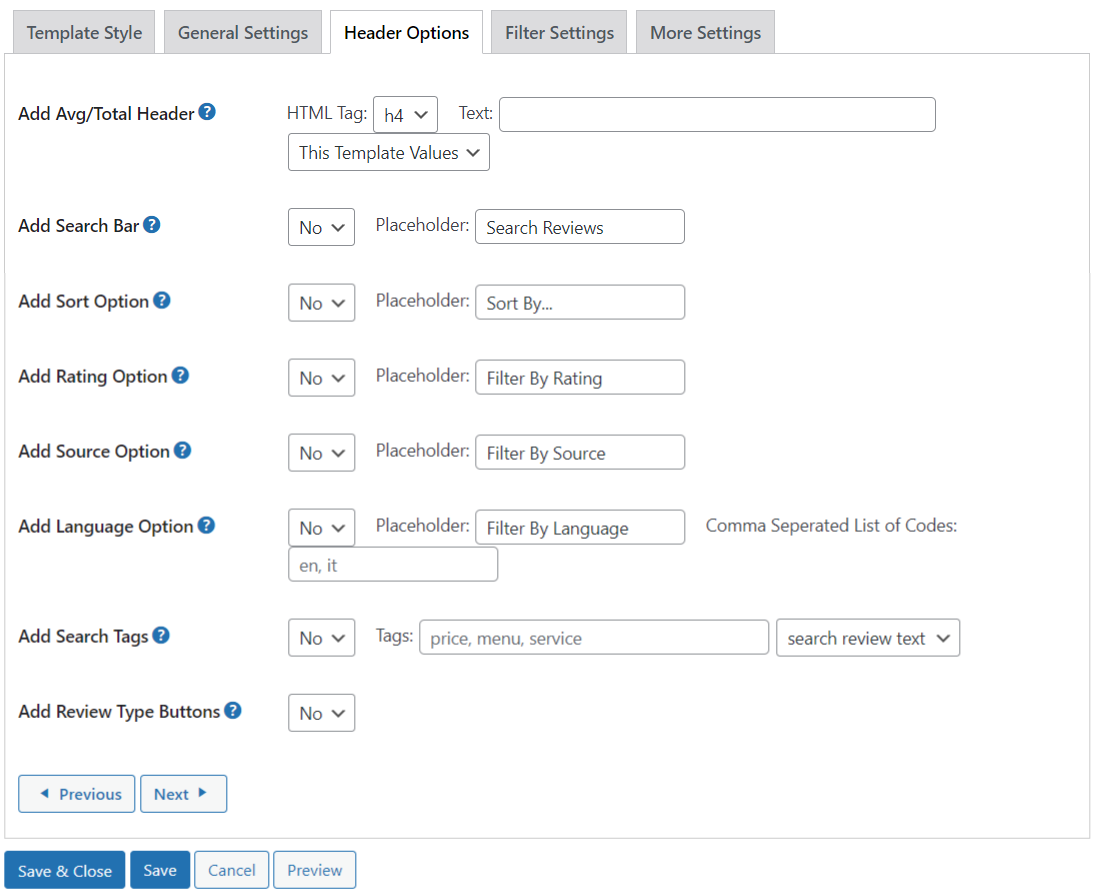Image resolution: width=1093 pixels, height=896 pixels.
Task: Click the Preview button
Action: click(314, 870)
